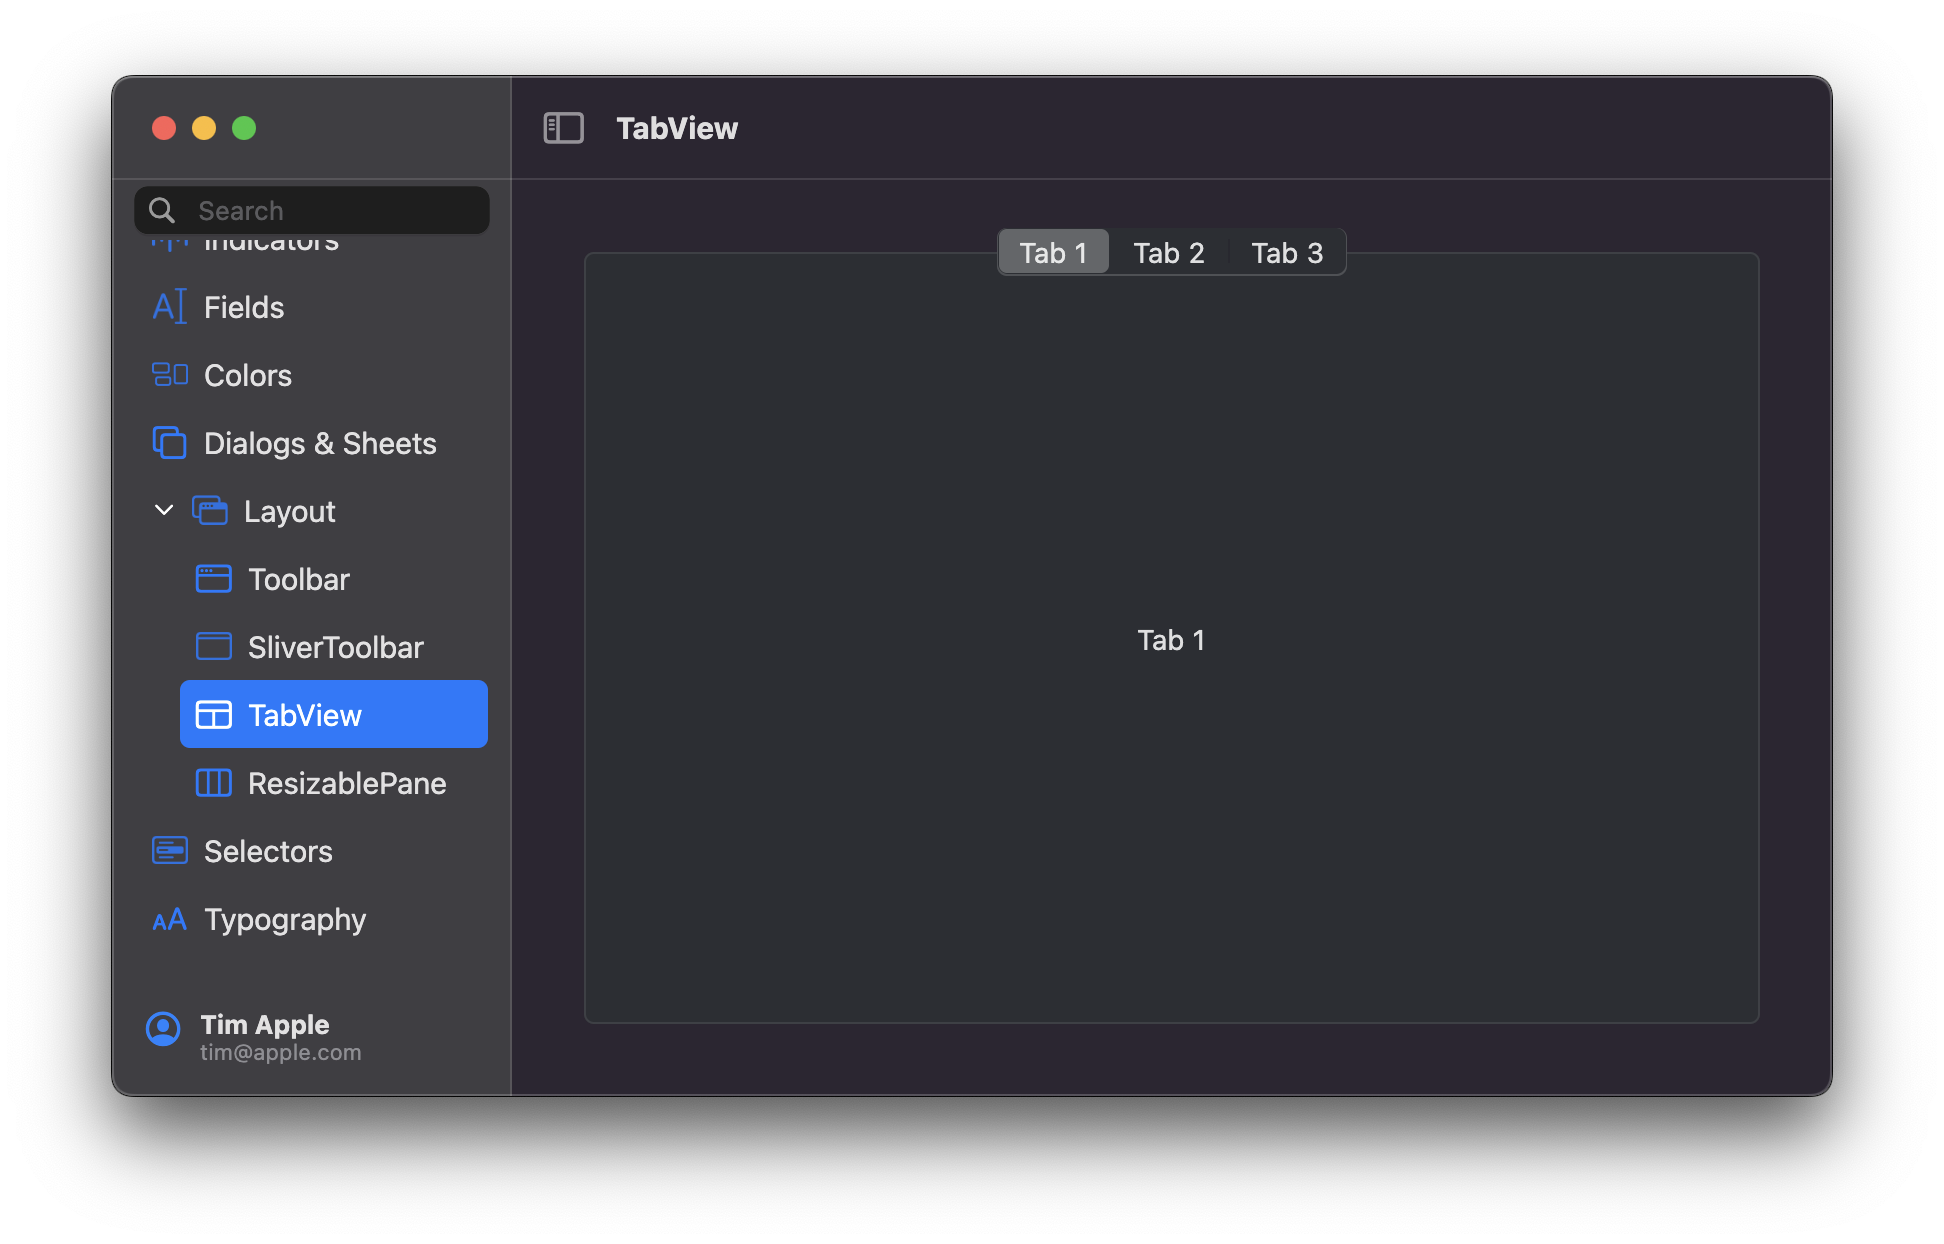Switch to Tab 2

(x=1168, y=253)
